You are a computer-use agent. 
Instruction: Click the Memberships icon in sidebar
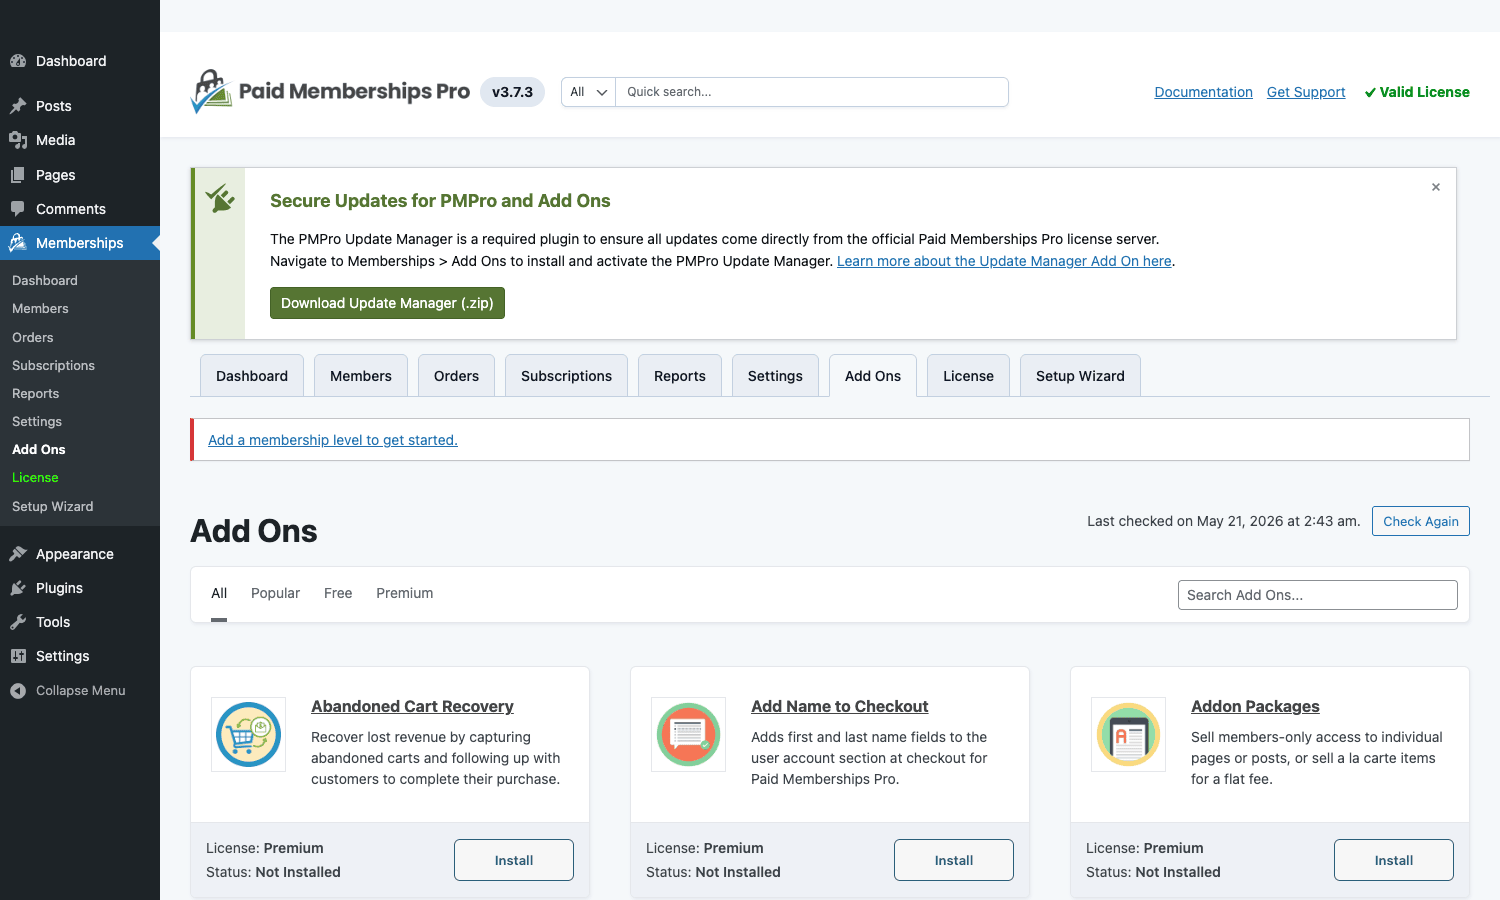pyautogui.click(x=18, y=243)
